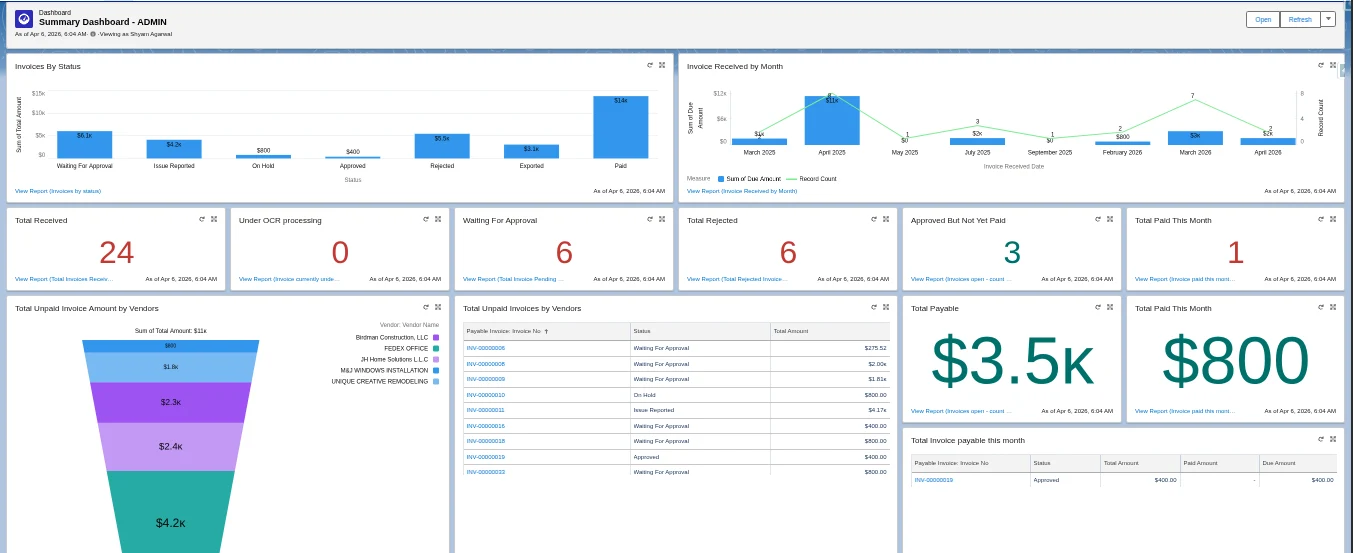
Task: Click the On Hold status cell
Action: (699, 395)
